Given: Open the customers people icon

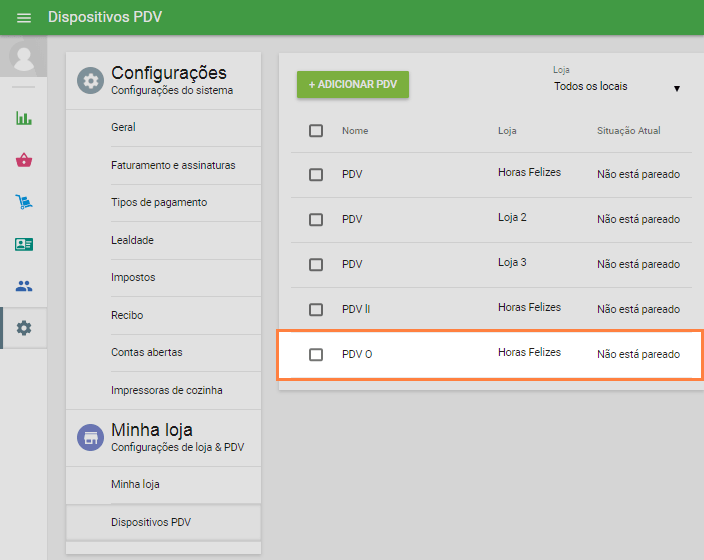Looking at the screenshot, I should (x=24, y=286).
